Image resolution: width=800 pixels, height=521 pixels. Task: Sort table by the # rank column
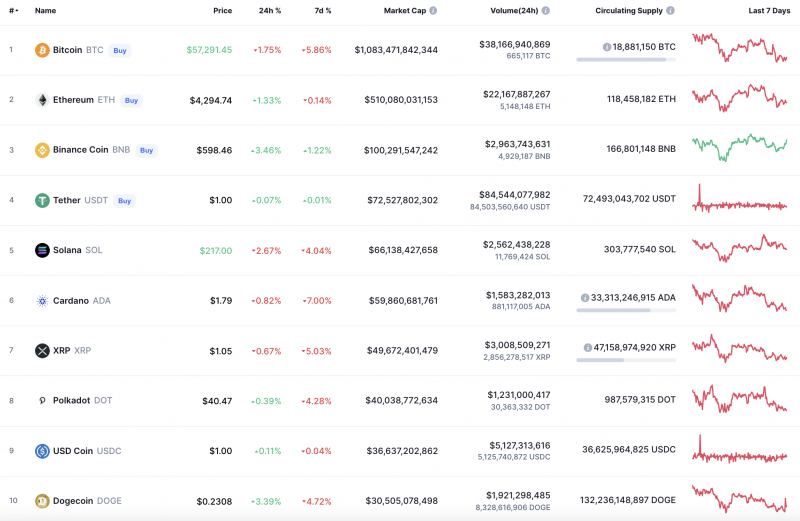13,10
